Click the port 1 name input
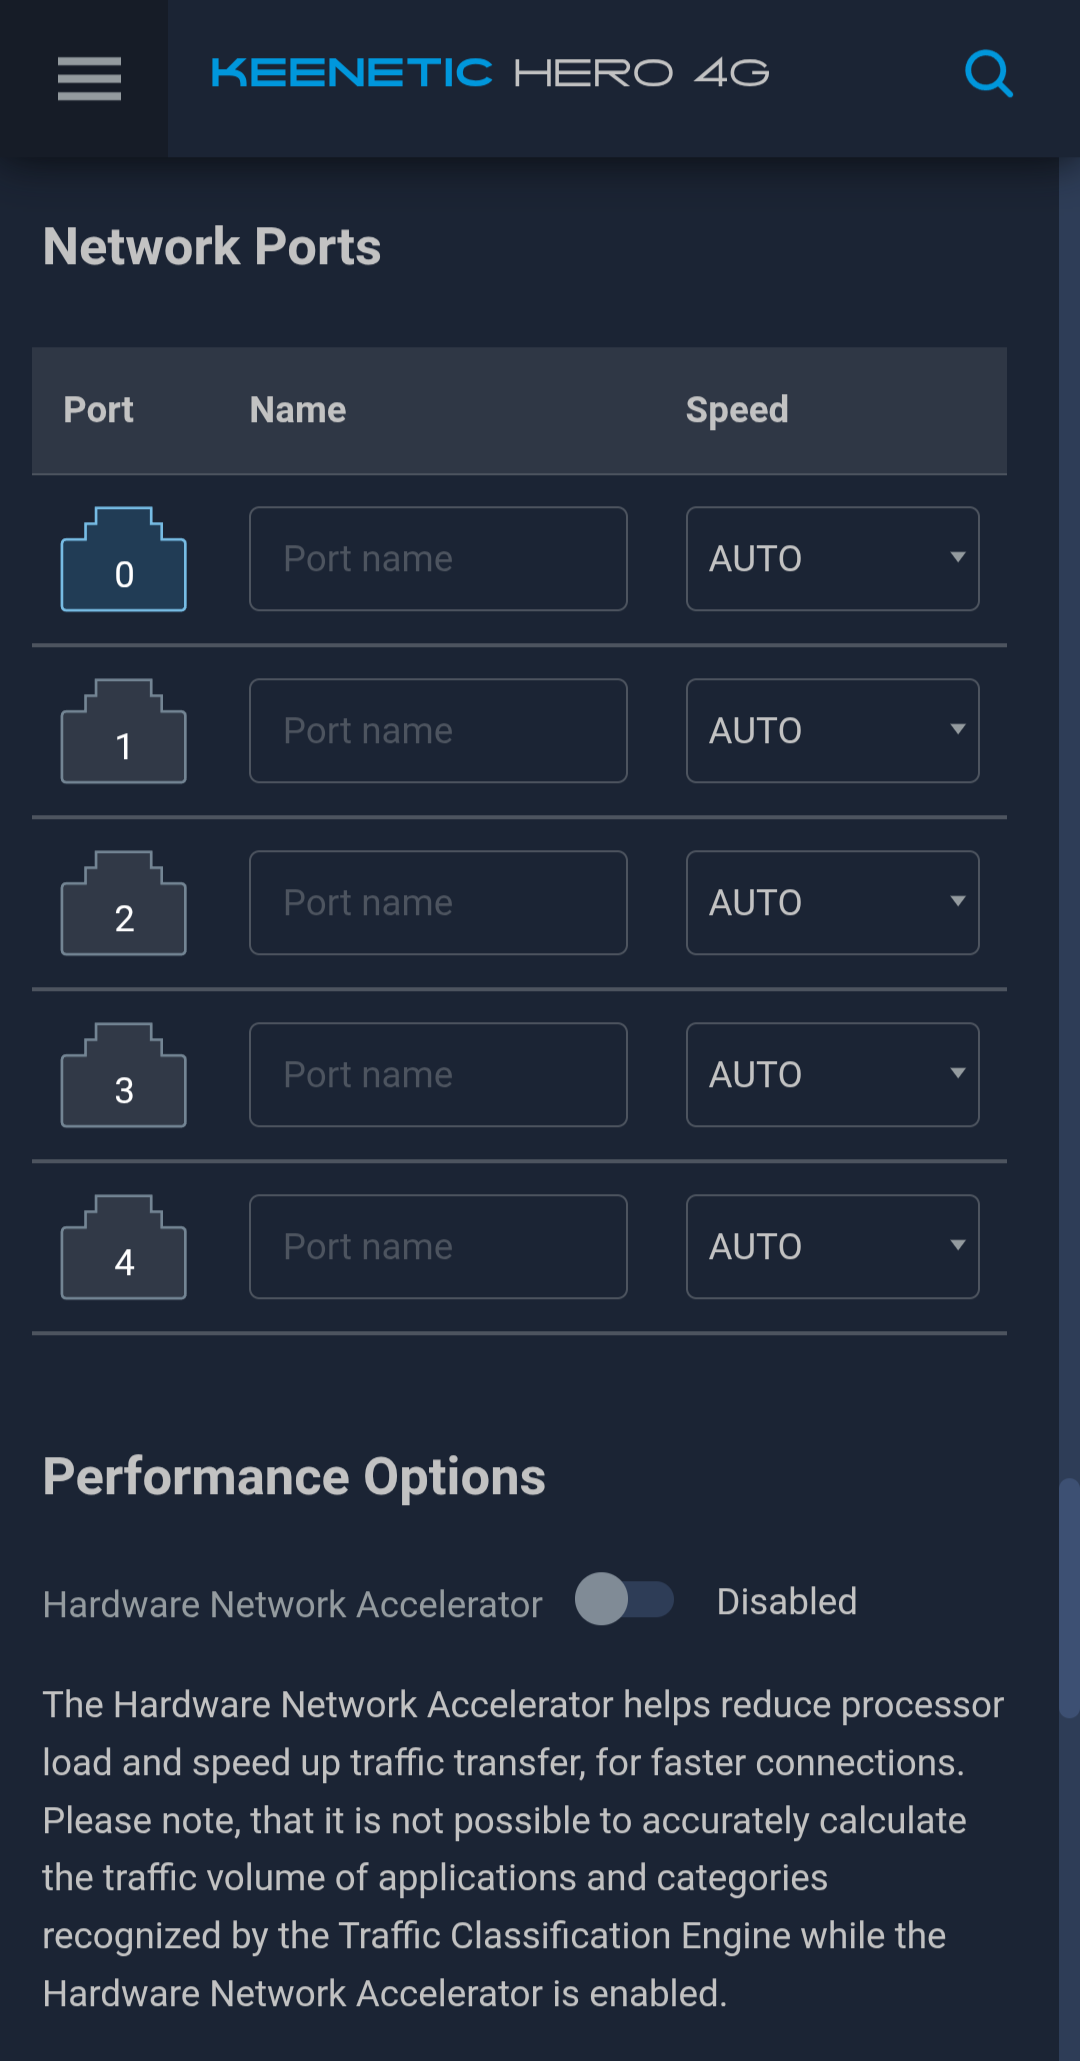Screen dimensions: 1080x2061 point(438,731)
